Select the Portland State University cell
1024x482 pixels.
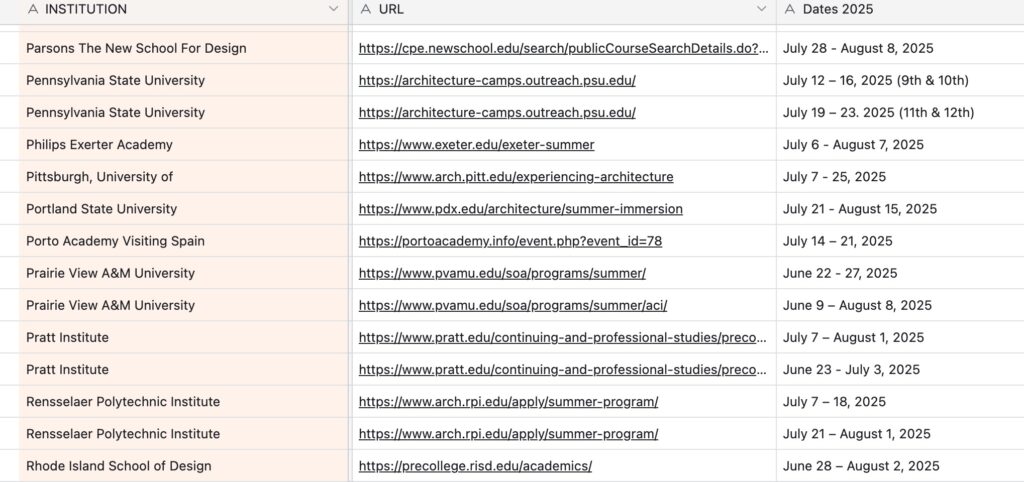click(184, 209)
